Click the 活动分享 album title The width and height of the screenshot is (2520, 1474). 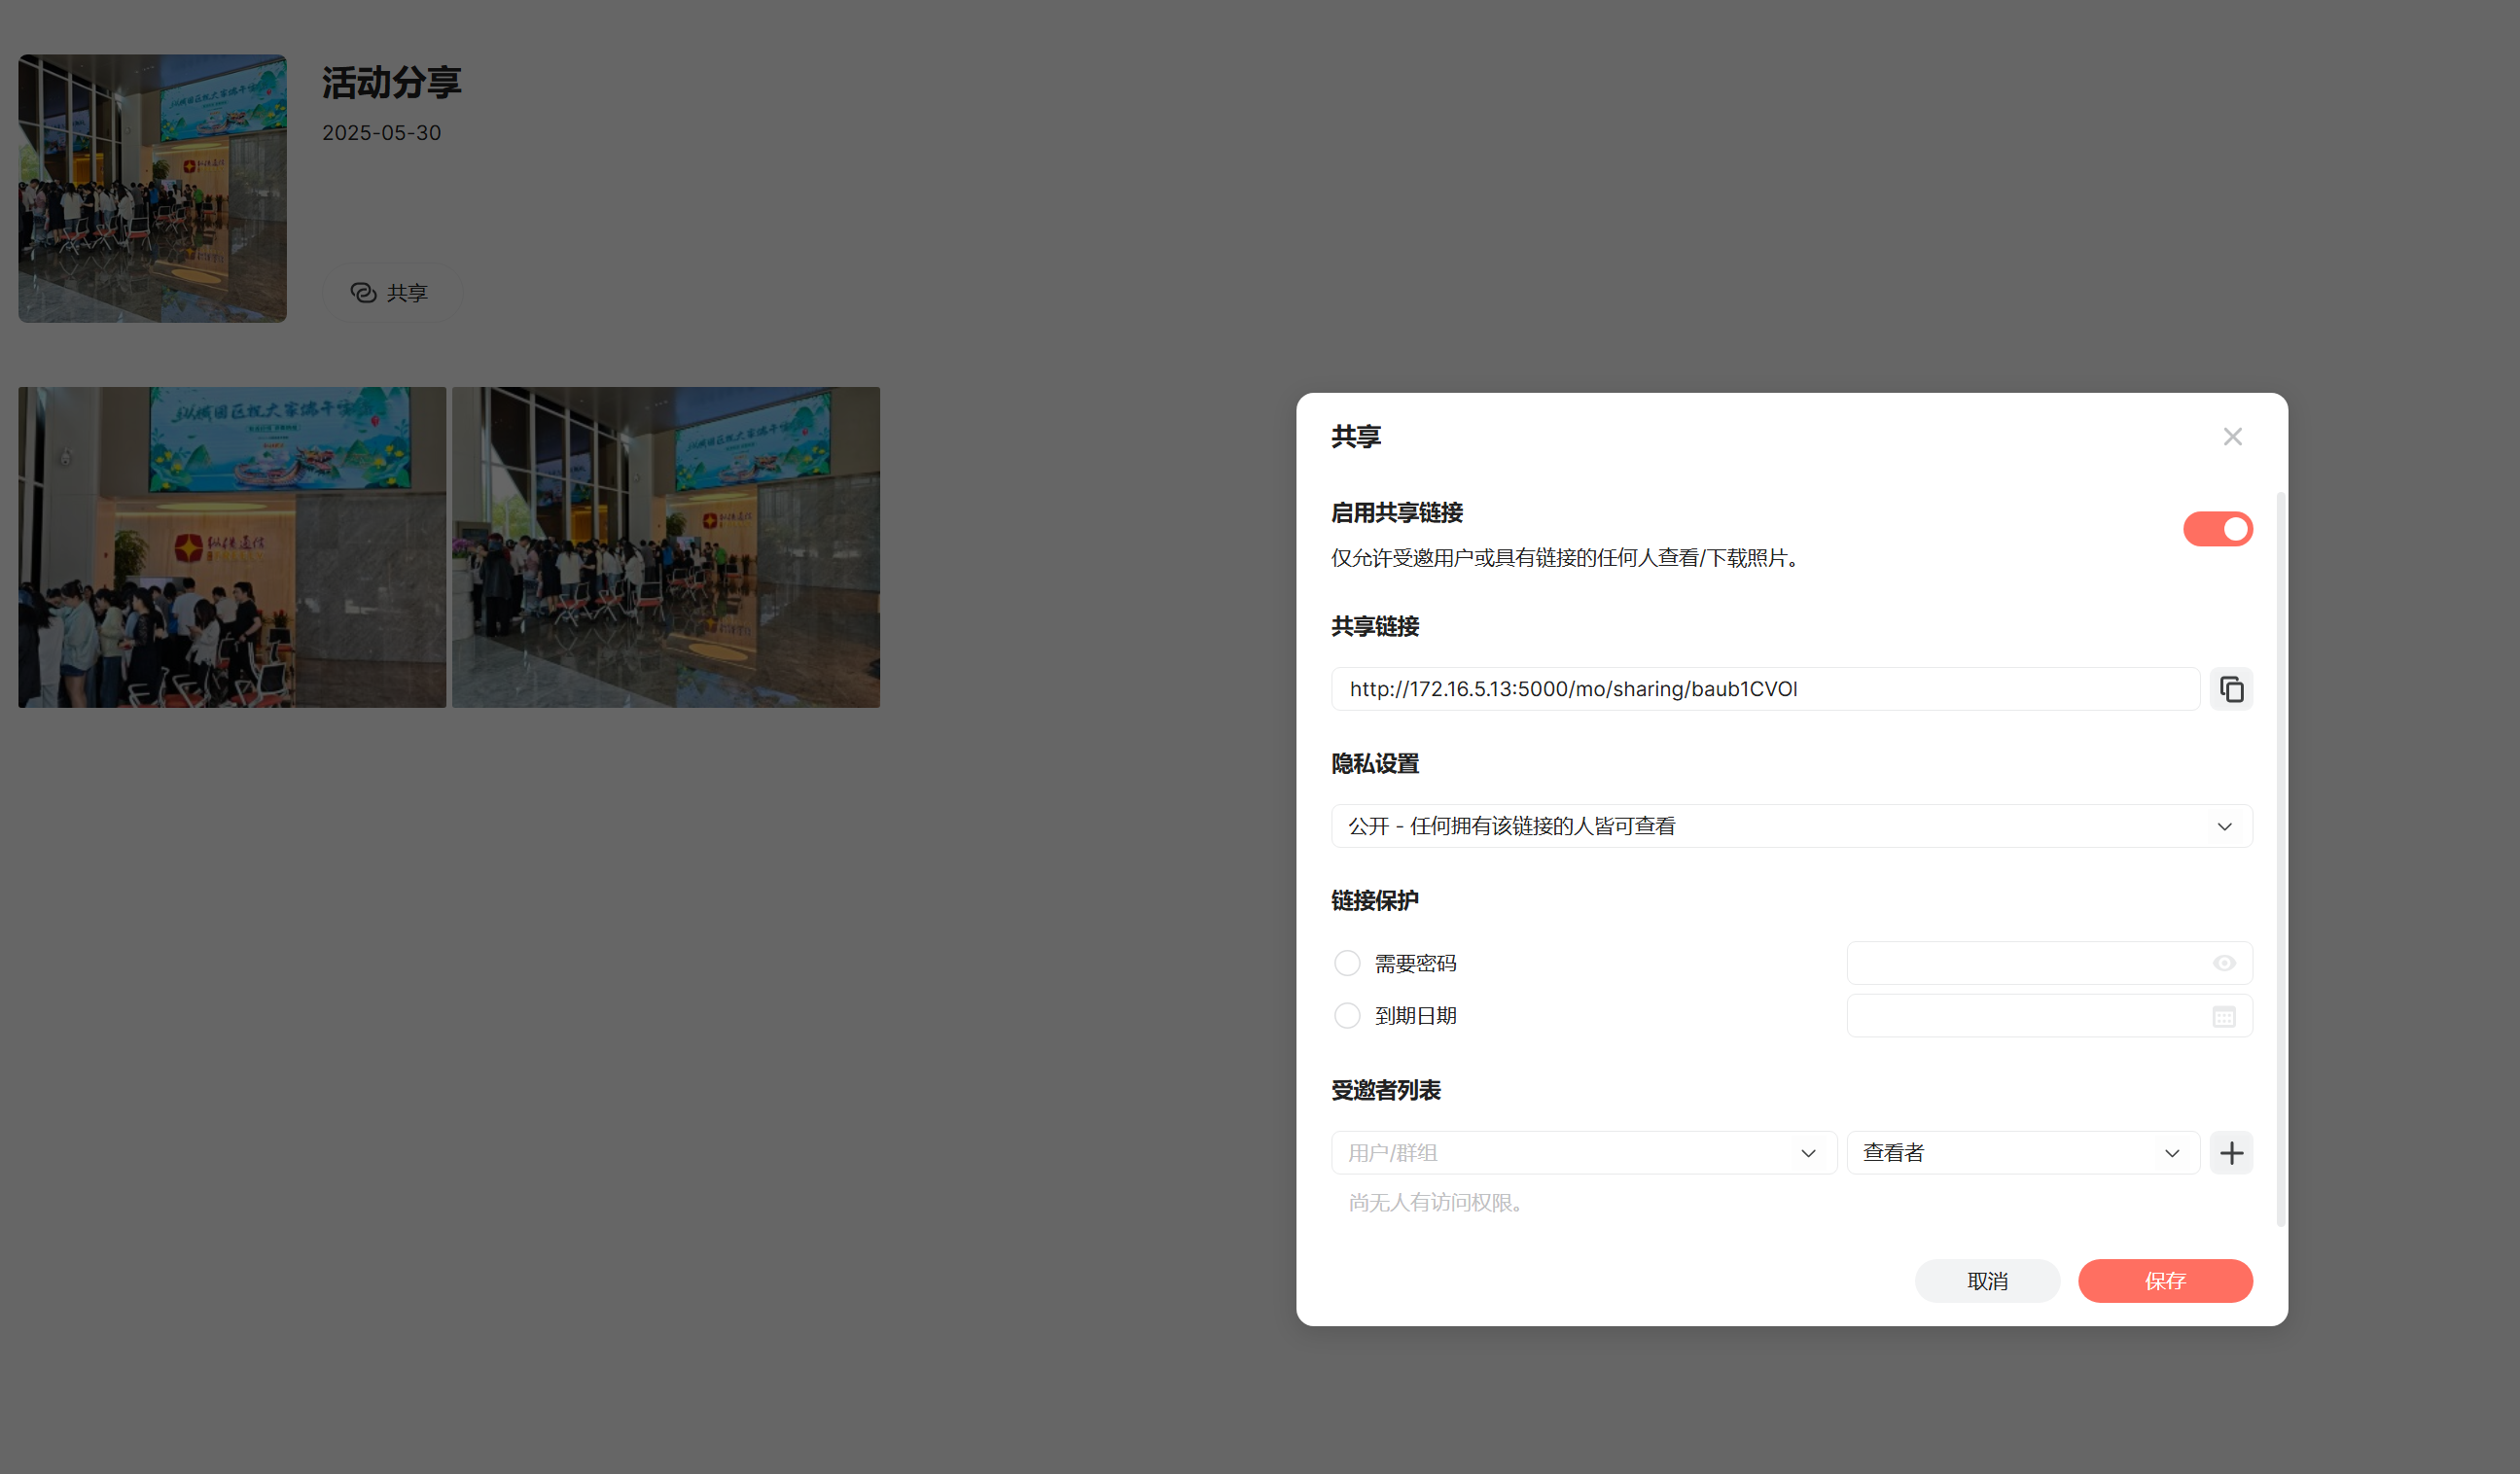coord(391,83)
